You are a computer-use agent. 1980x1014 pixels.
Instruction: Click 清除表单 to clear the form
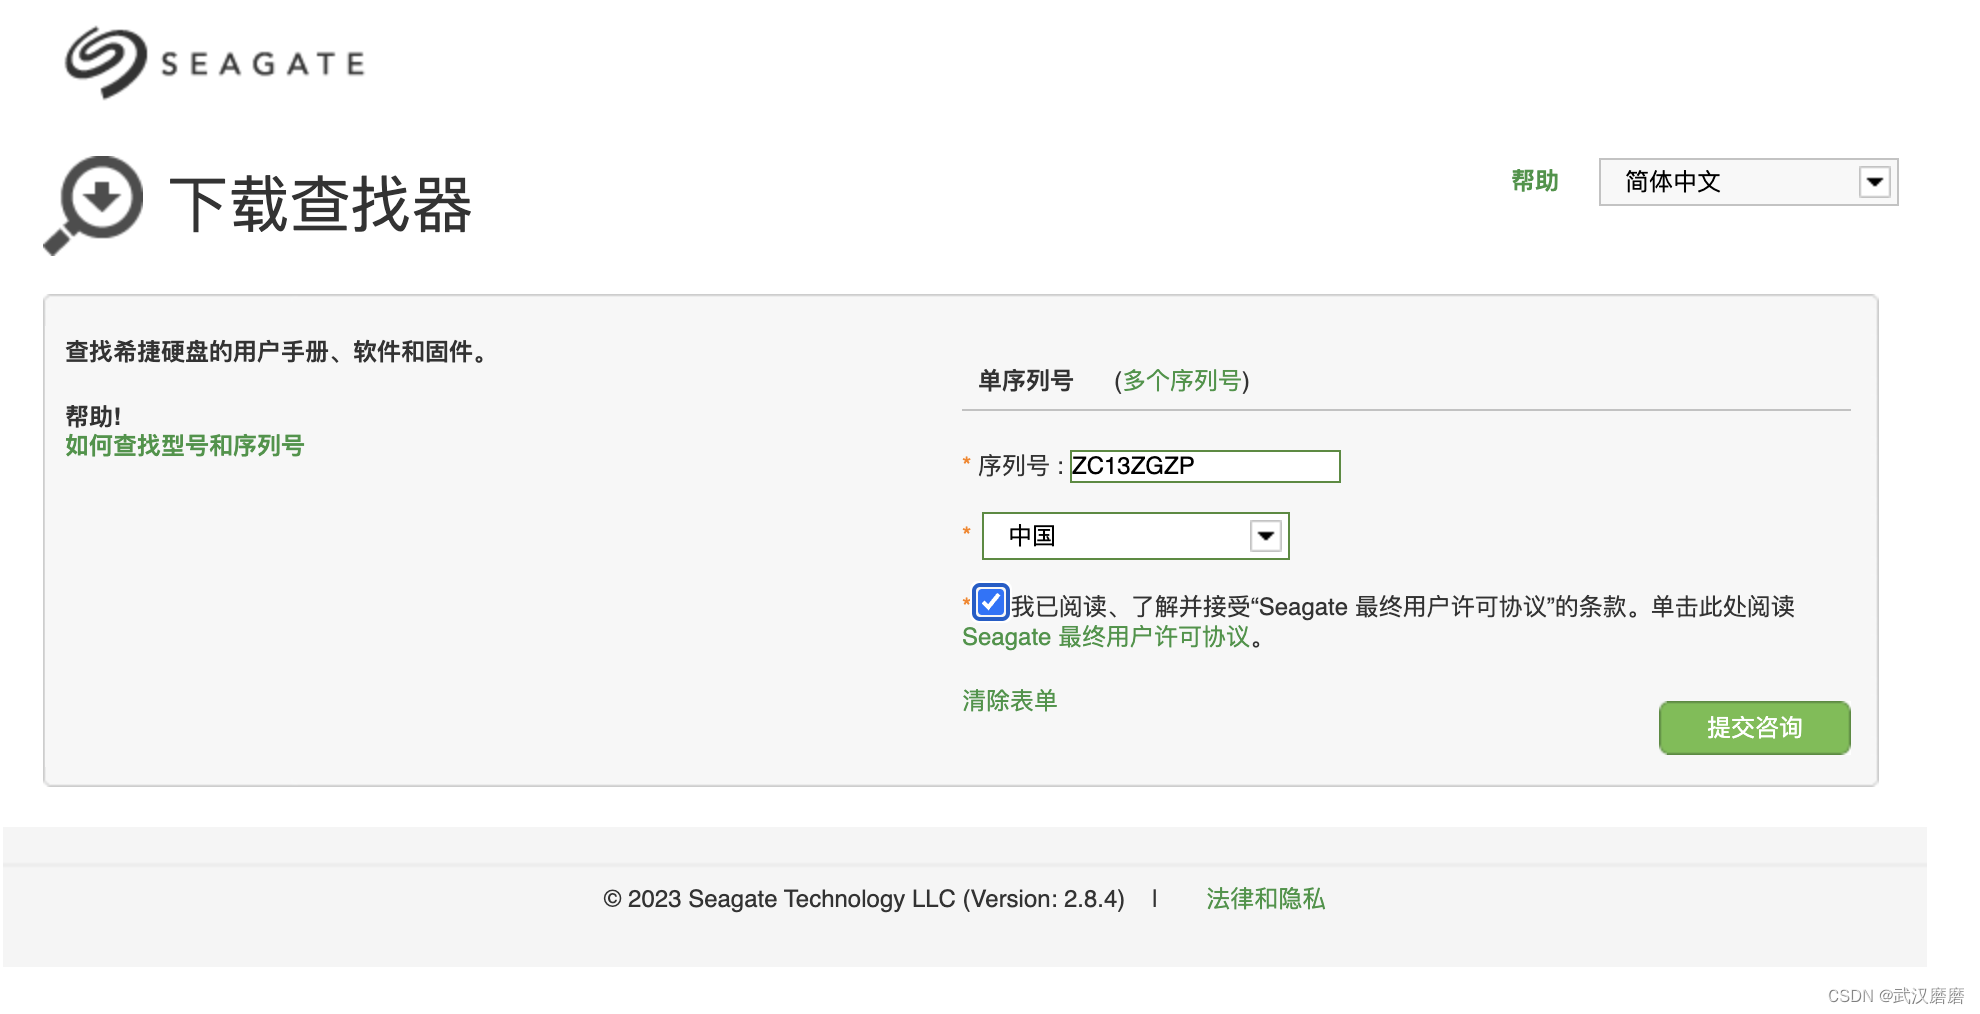pyautogui.click(x=1009, y=701)
